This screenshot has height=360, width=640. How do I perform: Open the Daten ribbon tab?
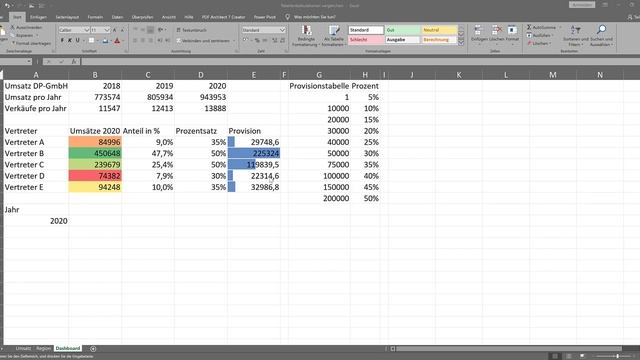click(x=117, y=17)
